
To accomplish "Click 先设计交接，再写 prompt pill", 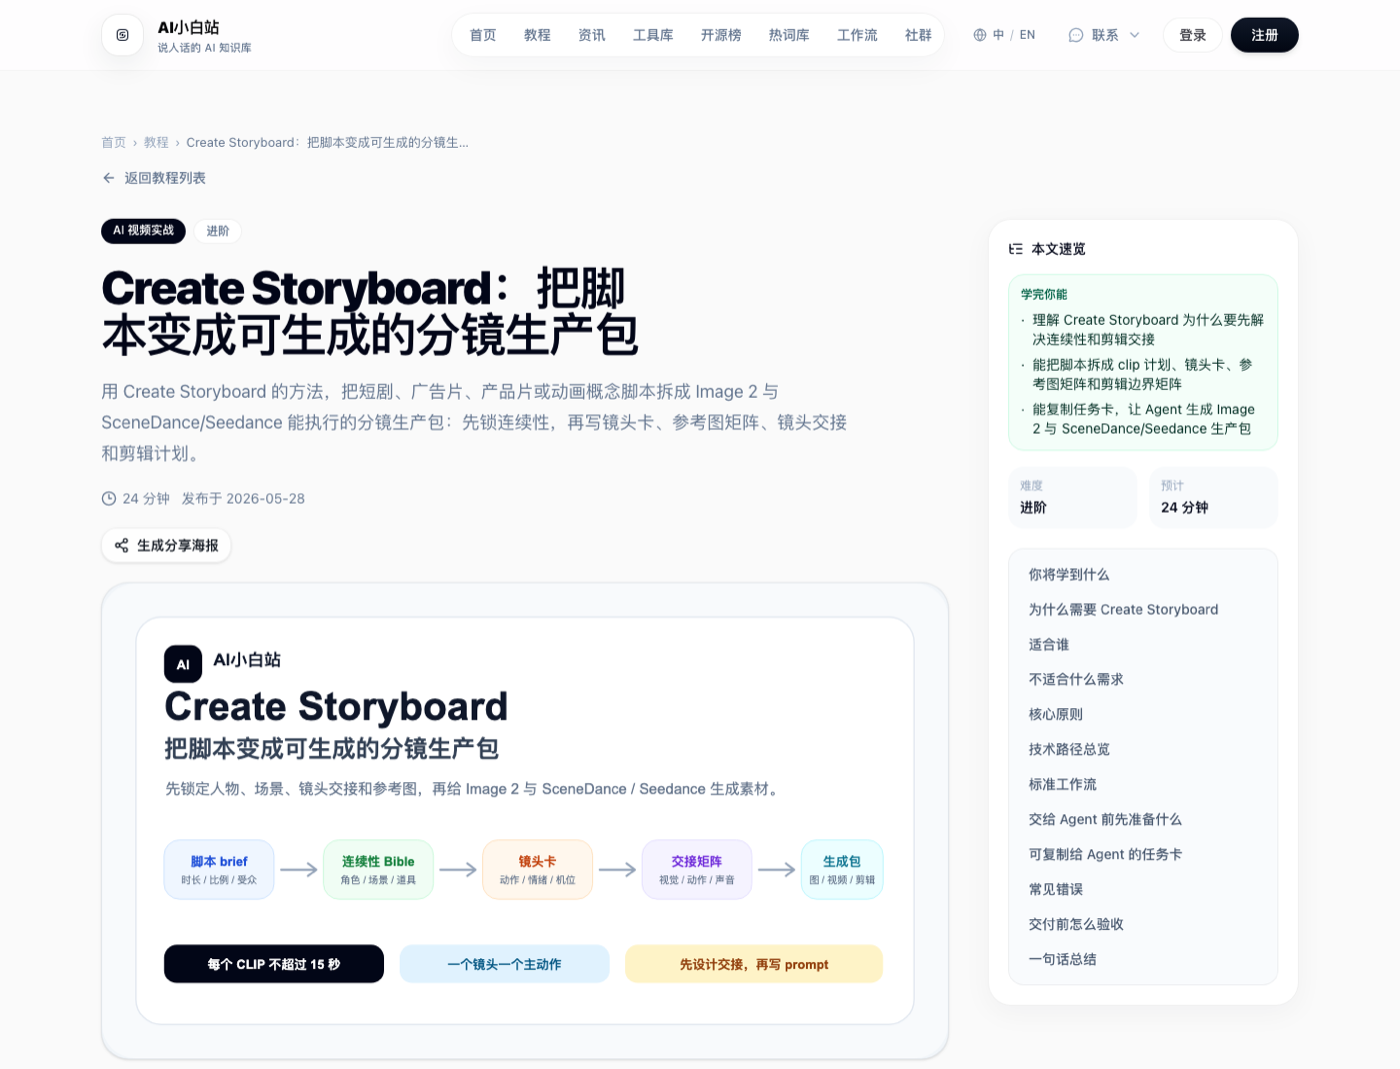I will [754, 964].
